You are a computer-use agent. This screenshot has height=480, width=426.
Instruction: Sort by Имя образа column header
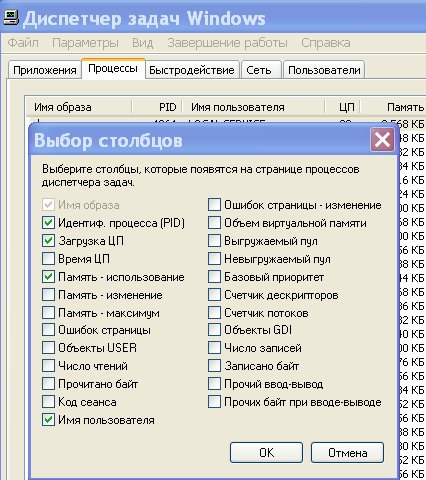79,107
